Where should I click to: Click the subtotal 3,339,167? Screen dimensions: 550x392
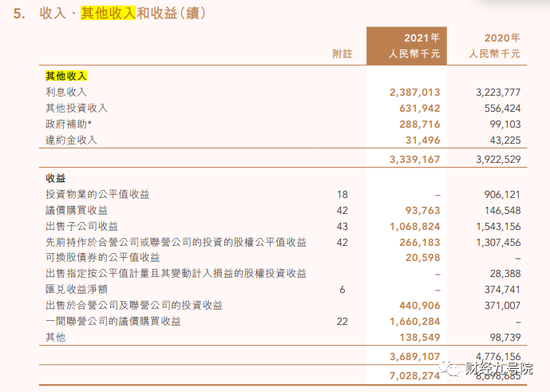click(415, 160)
